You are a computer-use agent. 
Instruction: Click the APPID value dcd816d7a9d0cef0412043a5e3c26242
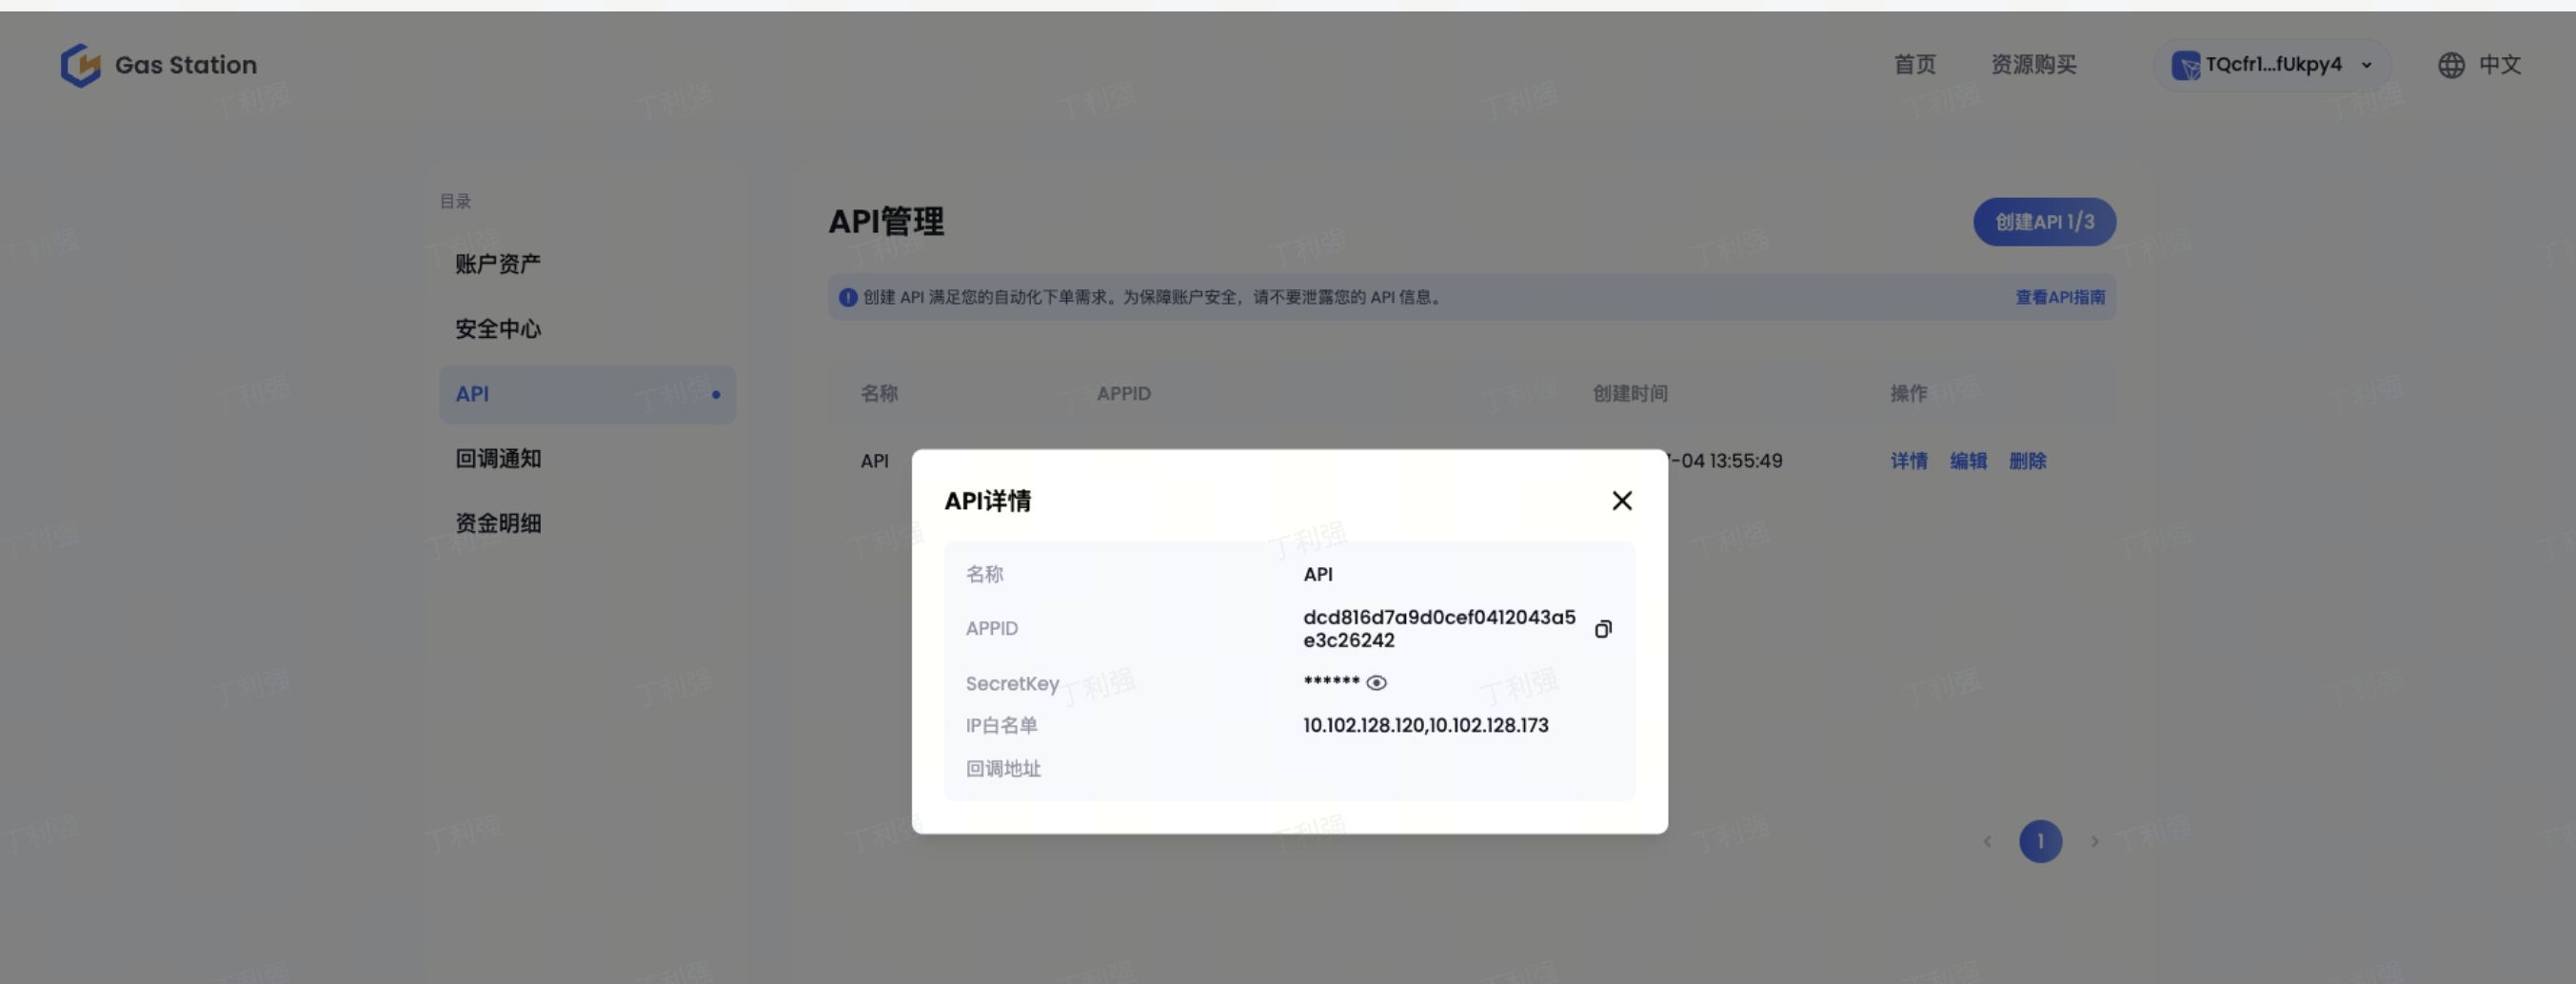(x=1439, y=629)
